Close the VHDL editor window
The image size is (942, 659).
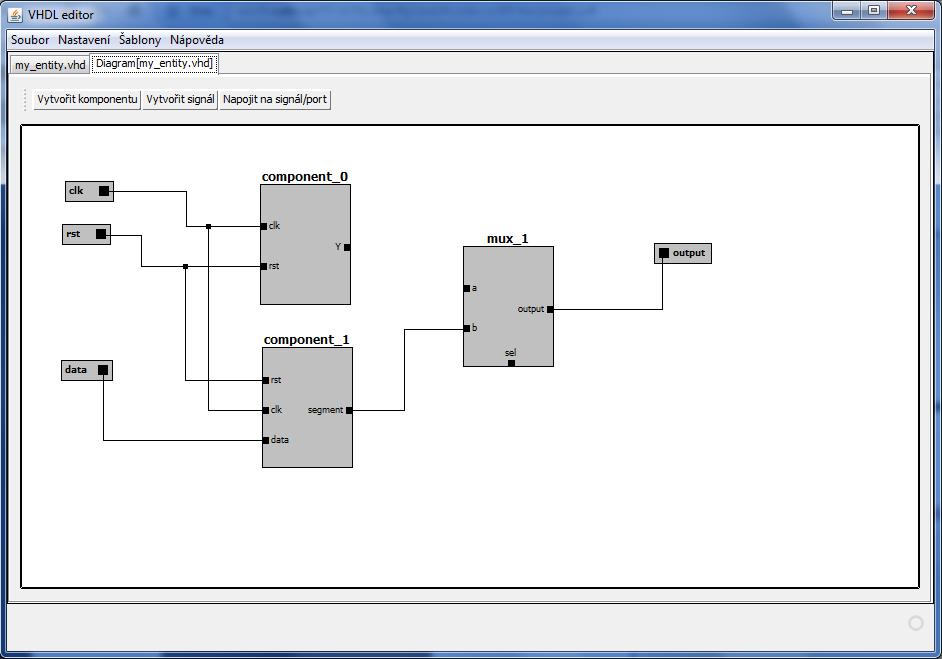point(911,10)
